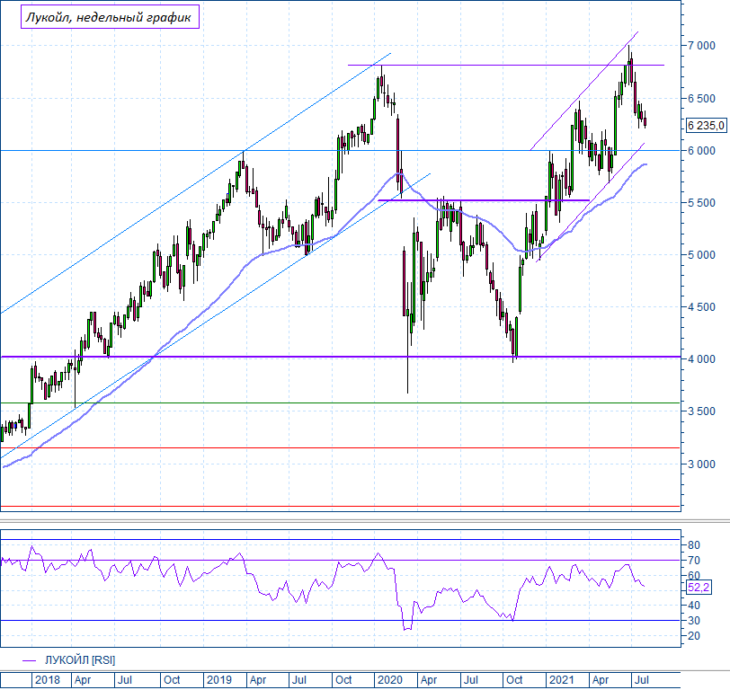Click the 6 500 price axis label
This screenshot has height=690, width=730.
tap(701, 98)
